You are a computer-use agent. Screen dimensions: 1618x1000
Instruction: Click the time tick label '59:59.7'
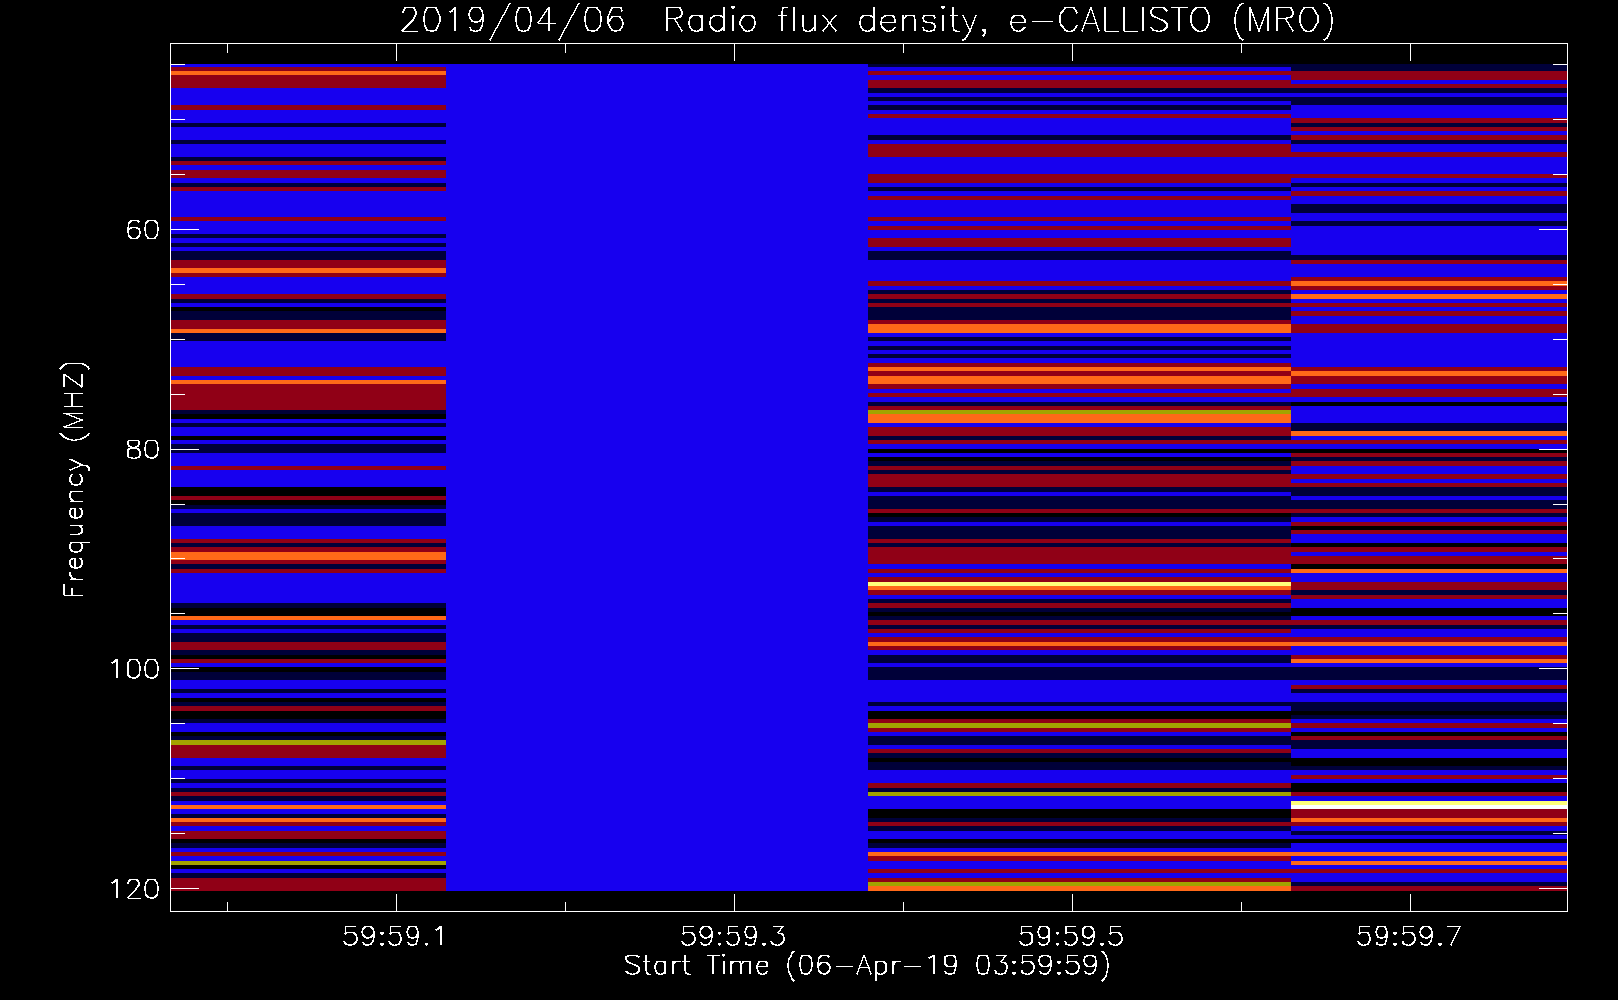click(x=1409, y=937)
